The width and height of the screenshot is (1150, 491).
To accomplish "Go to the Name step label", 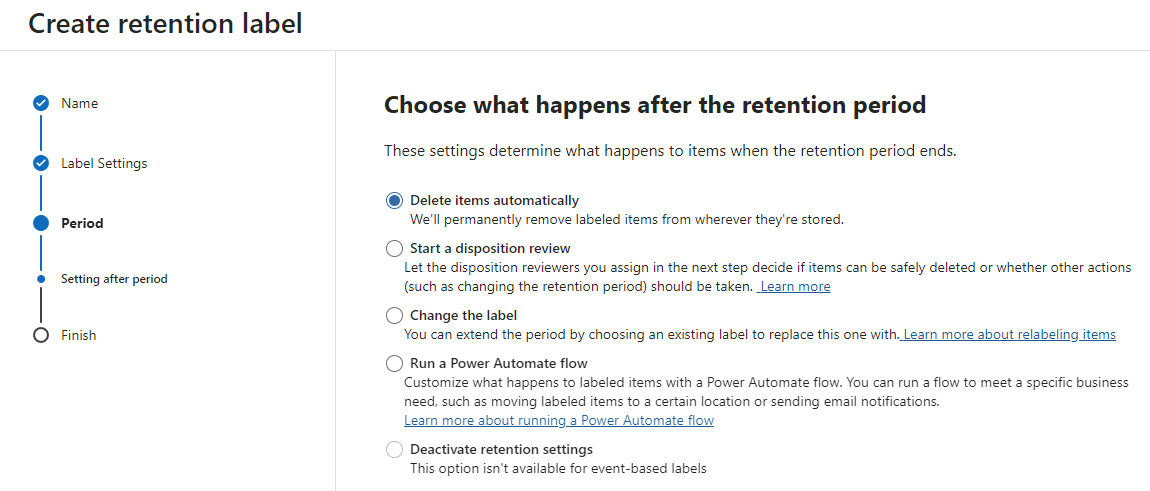I will 79,103.
